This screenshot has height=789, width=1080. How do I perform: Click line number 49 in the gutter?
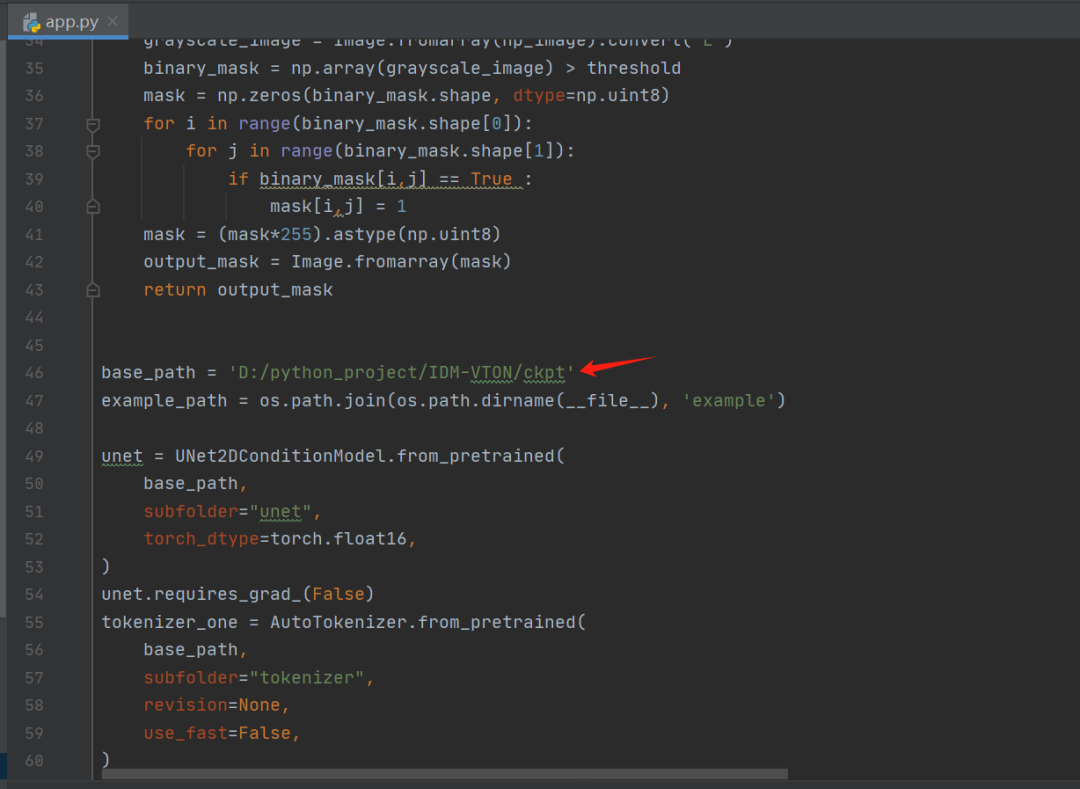pyautogui.click(x=34, y=456)
